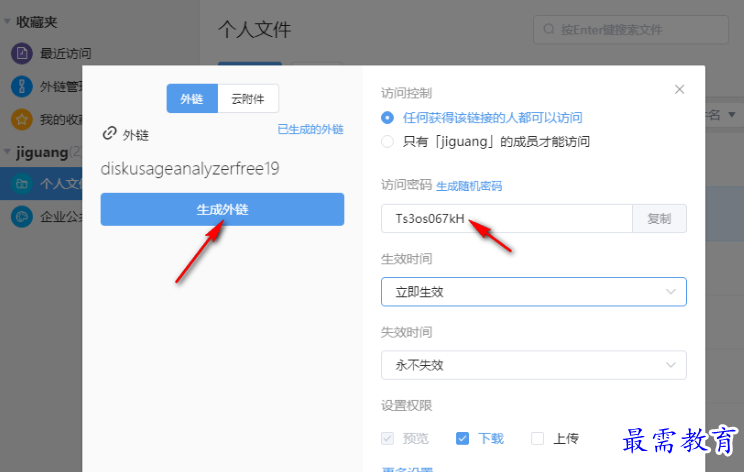Open 最近访问 in sidebar
This screenshot has height=472, width=744.
click(x=65, y=54)
